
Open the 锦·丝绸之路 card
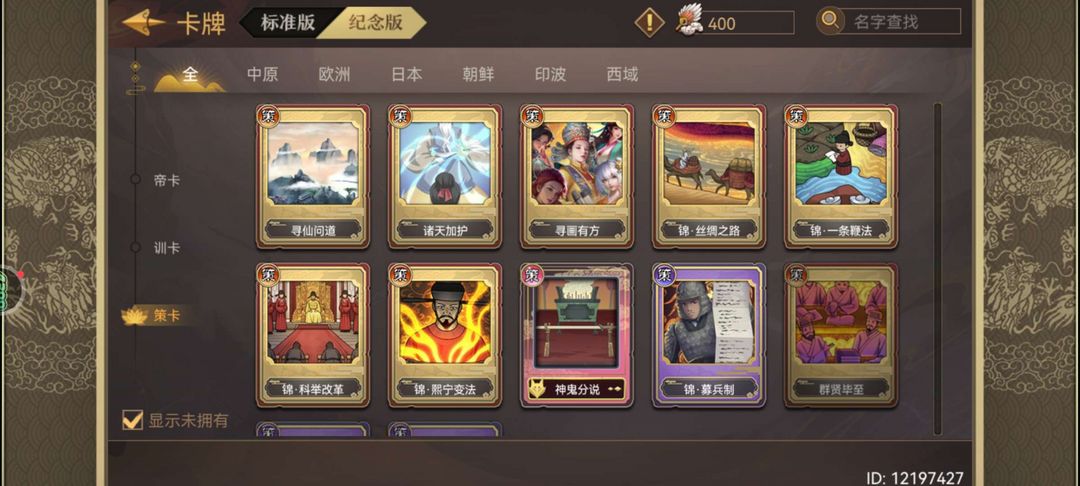coord(709,176)
